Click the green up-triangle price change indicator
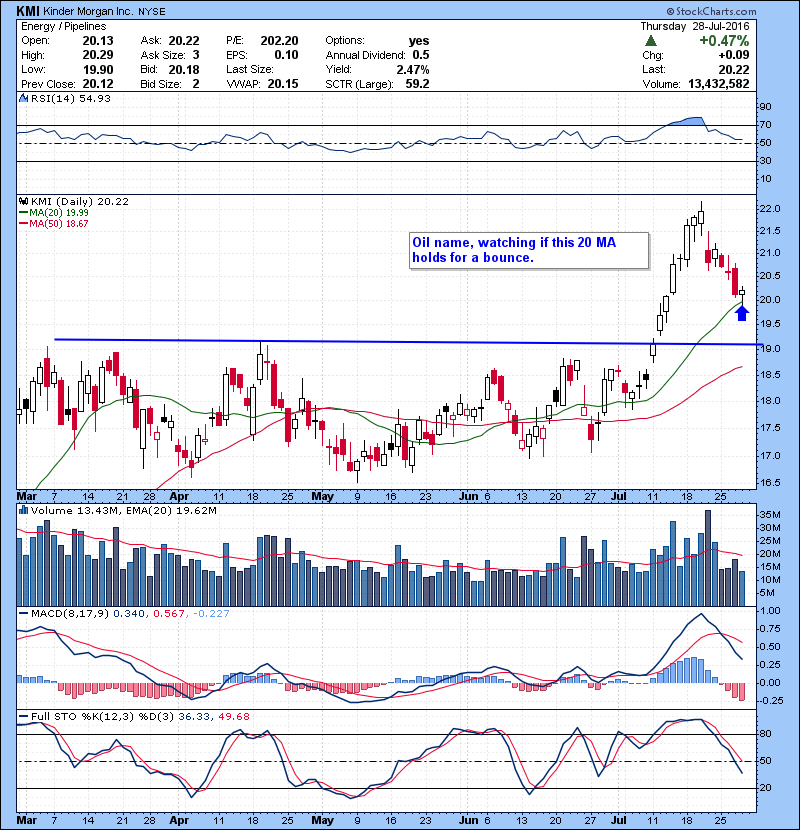The height and width of the screenshot is (830, 800). coord(651,41)
